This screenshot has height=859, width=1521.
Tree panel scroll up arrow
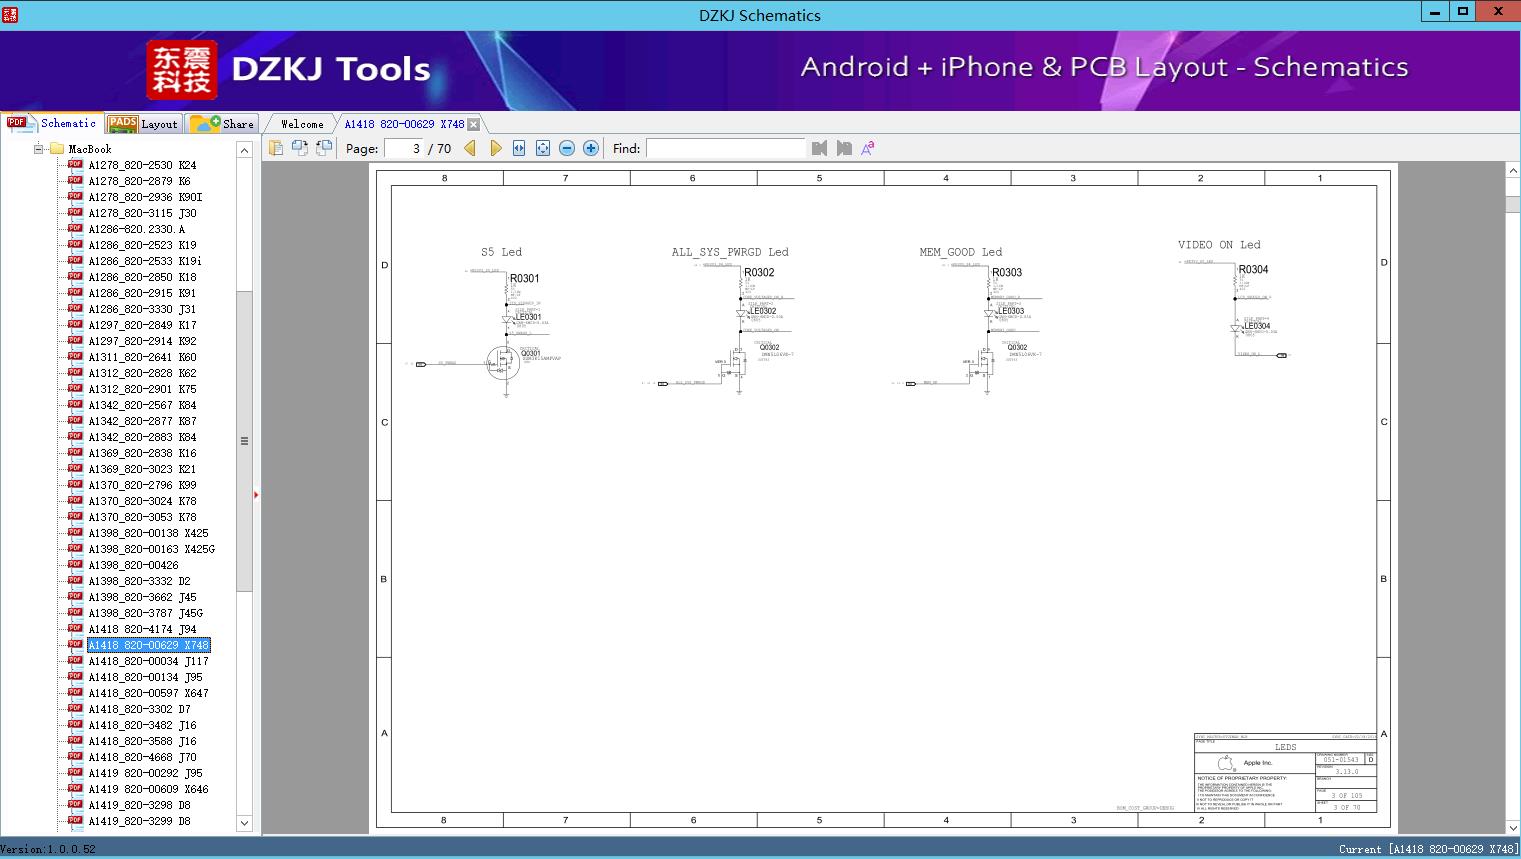pyautogui.click(x=244, y=150)
